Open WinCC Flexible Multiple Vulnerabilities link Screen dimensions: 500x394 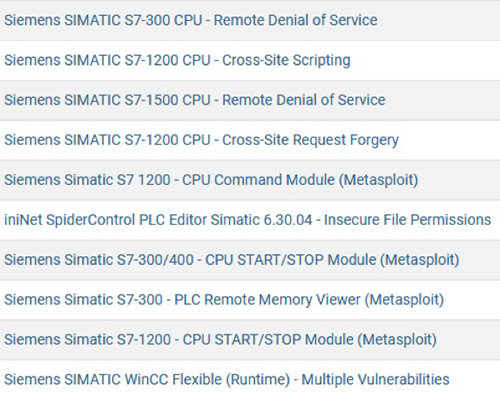tap(227, 380)
